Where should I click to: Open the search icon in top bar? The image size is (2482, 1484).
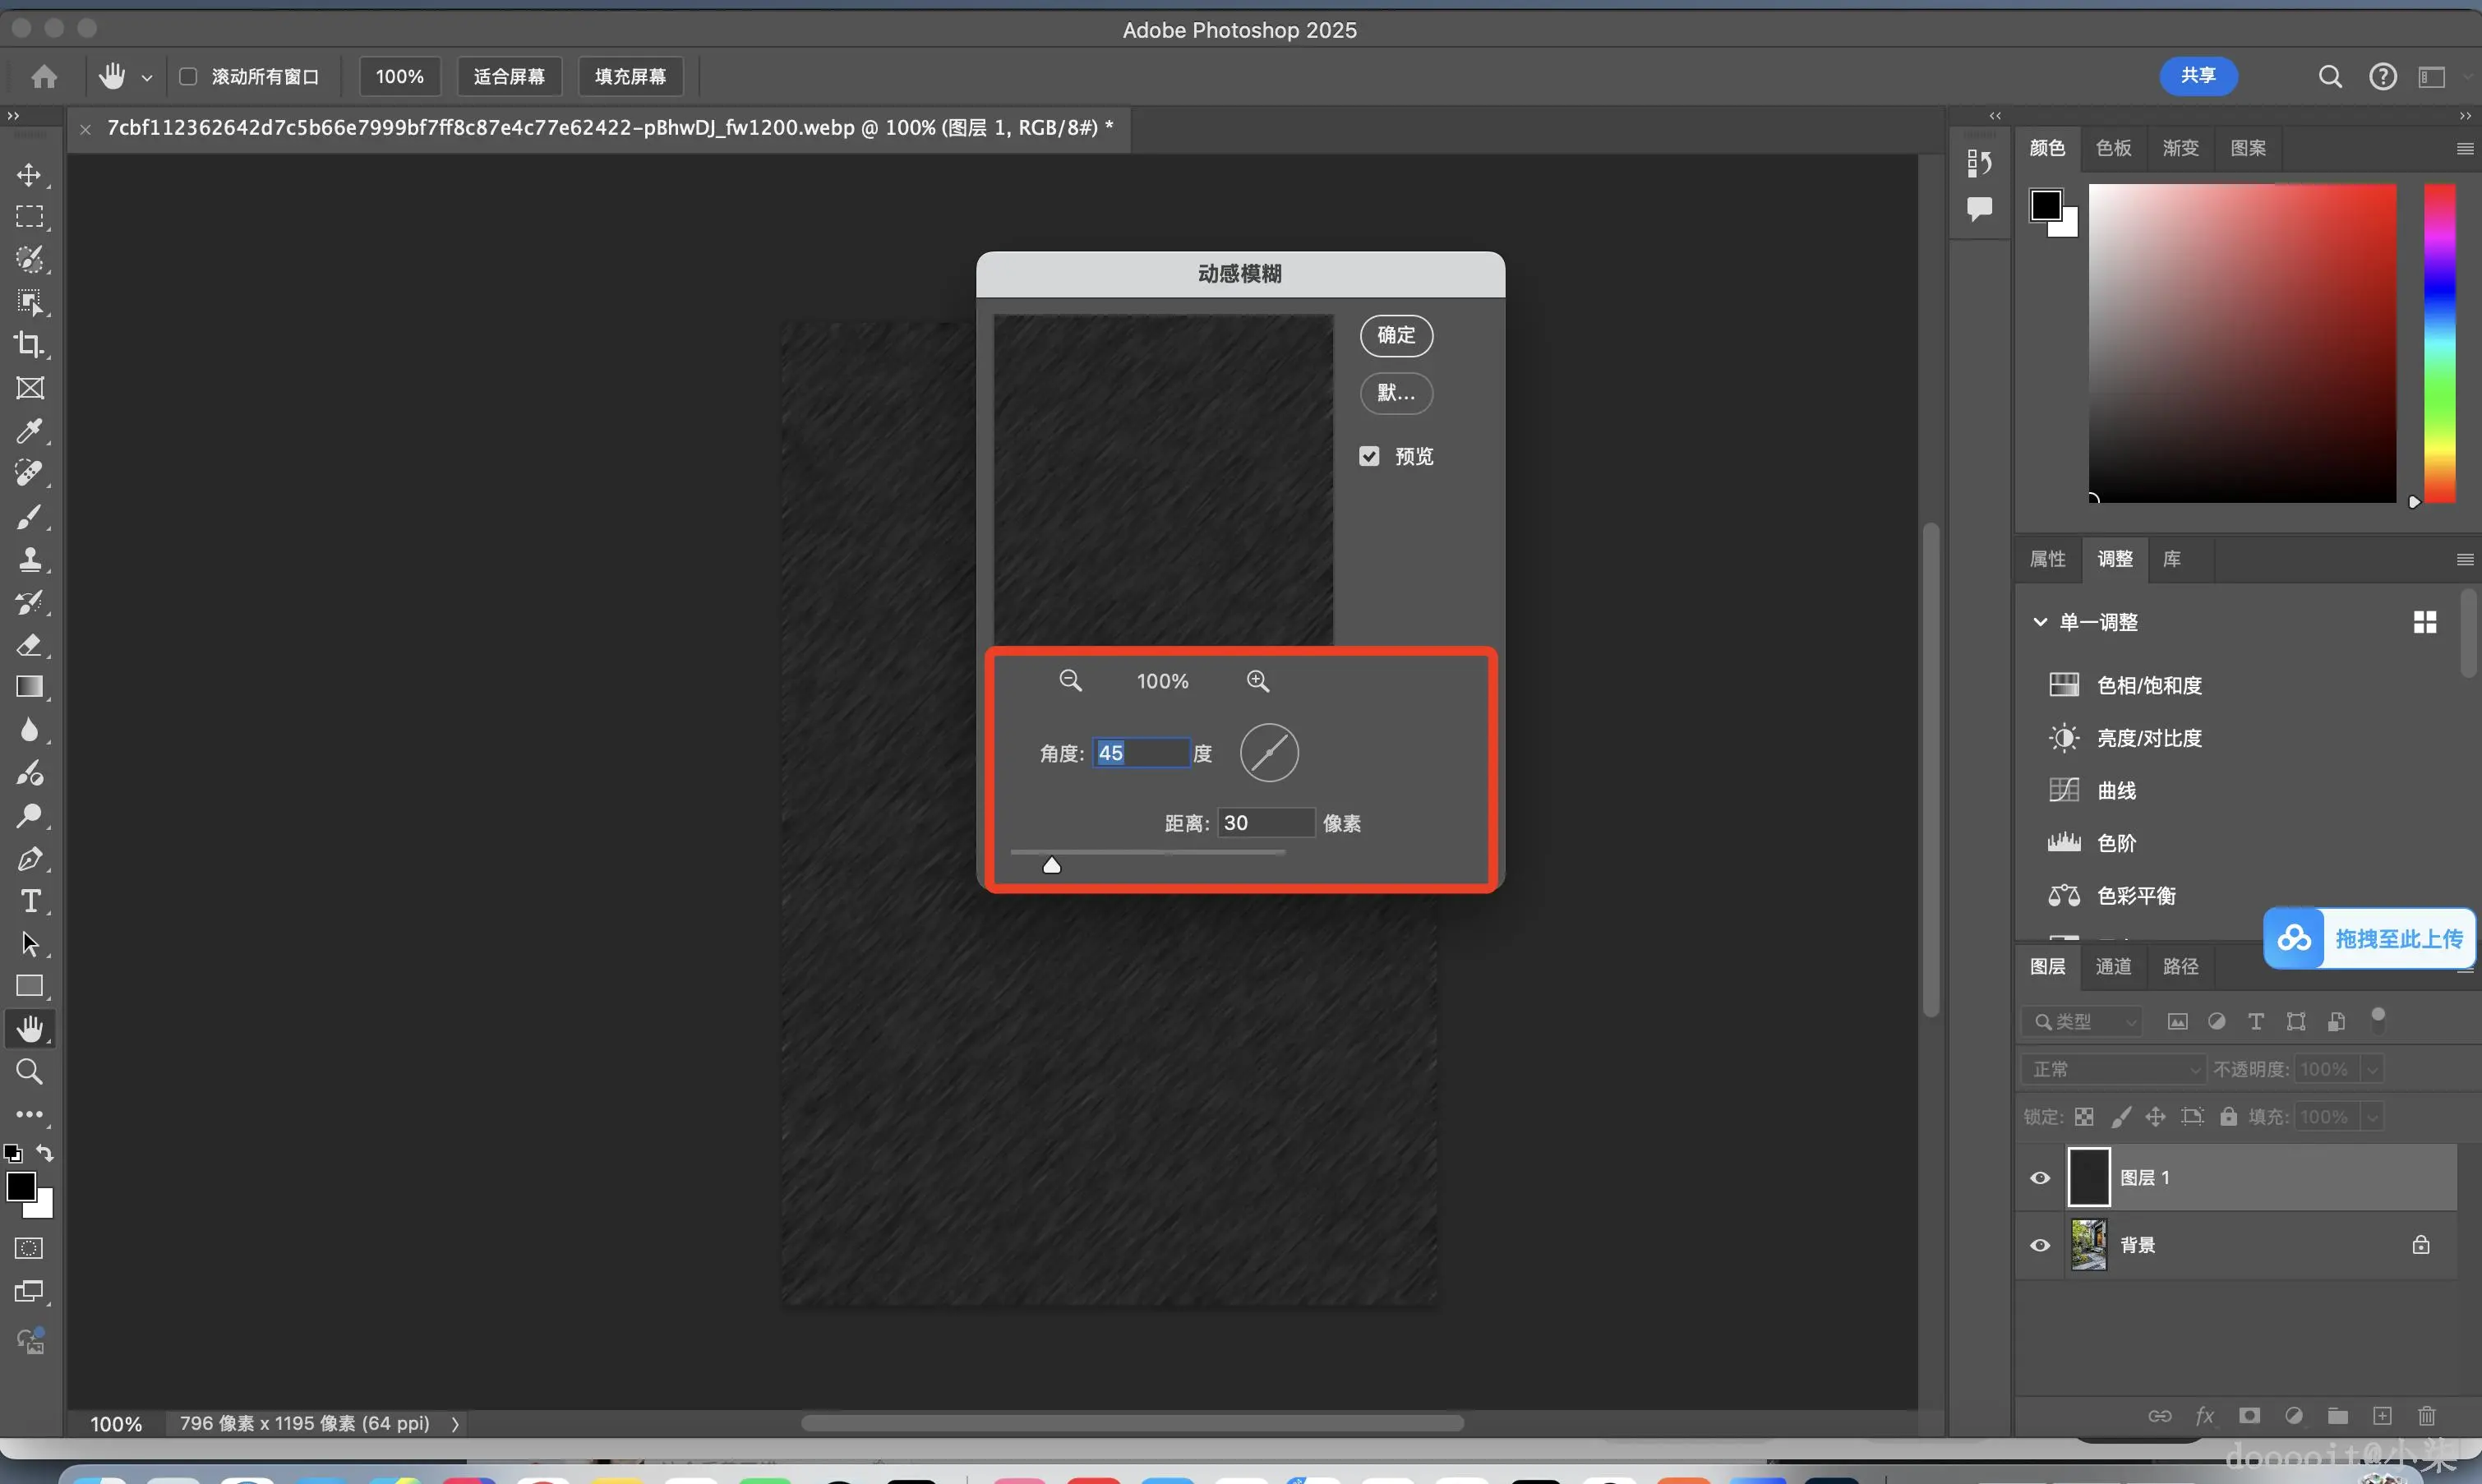coord(2330,77)
